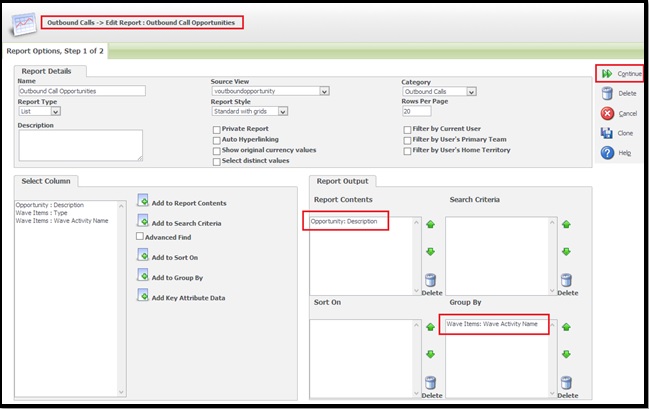Select the Select Column tab
649x409 pixels.
[x=46, y=181]
